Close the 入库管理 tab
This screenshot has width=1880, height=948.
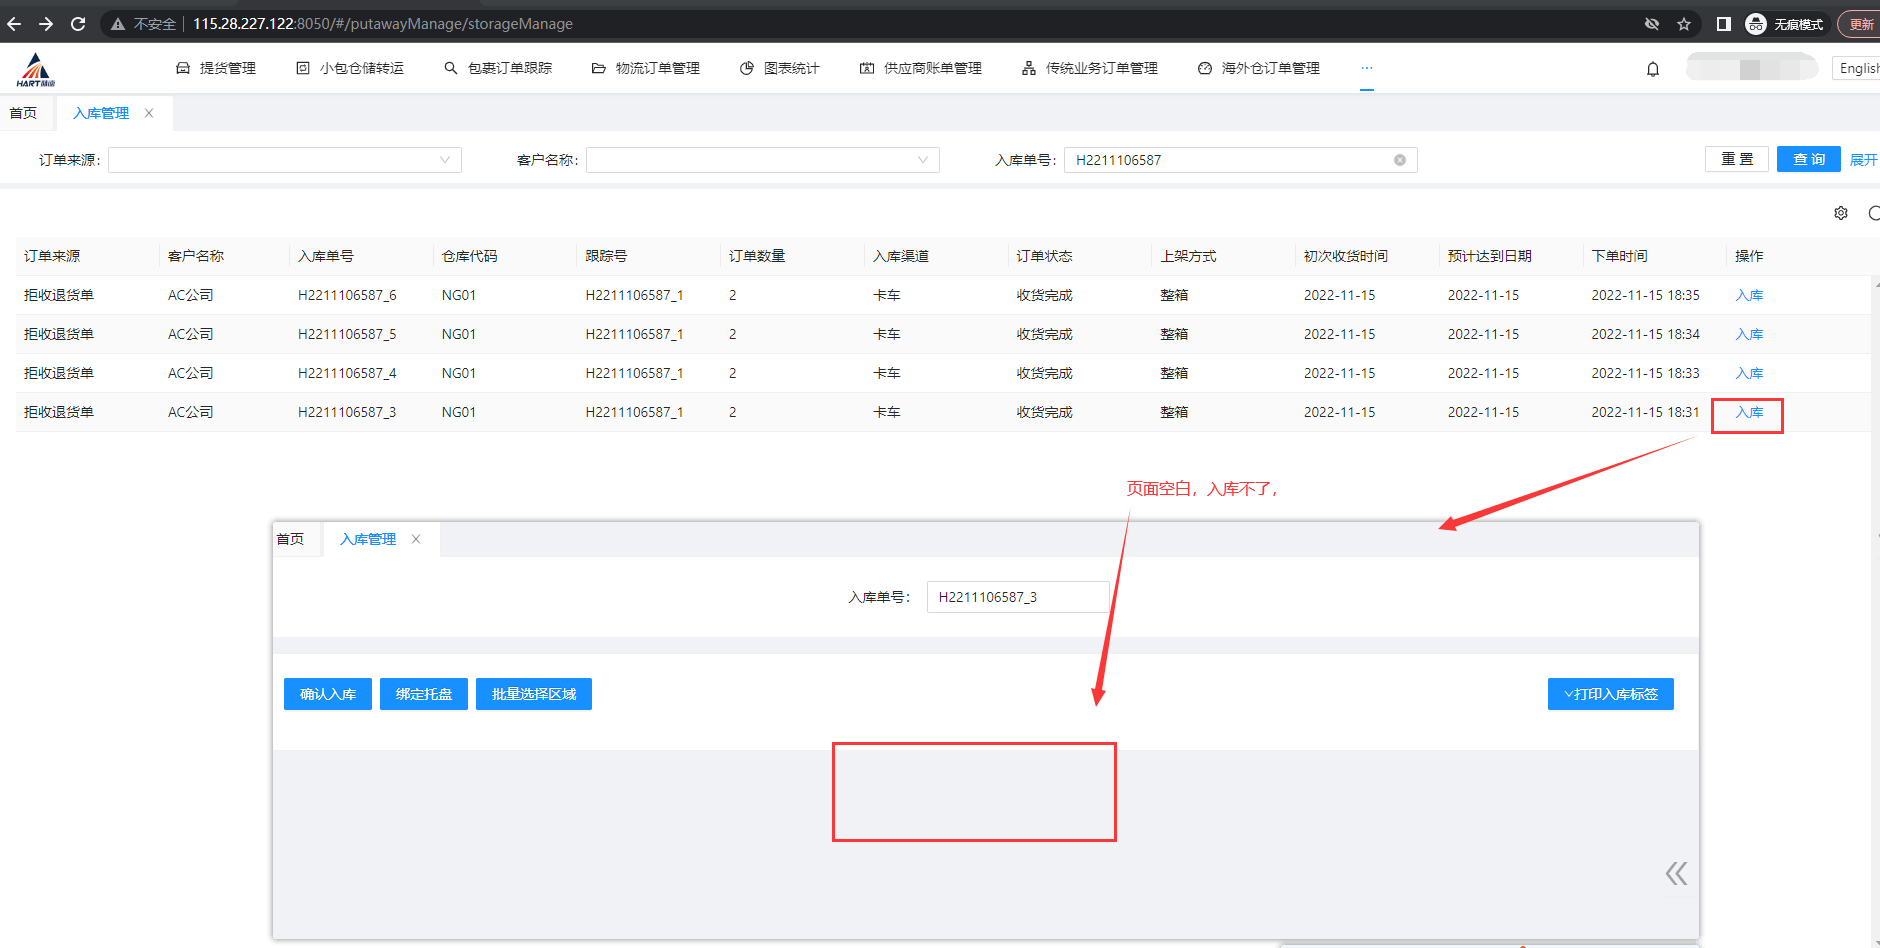point(149,113)
